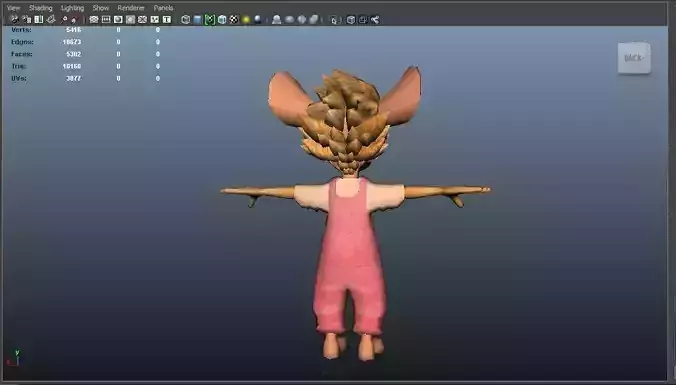Open the Renderer menu

131,8
